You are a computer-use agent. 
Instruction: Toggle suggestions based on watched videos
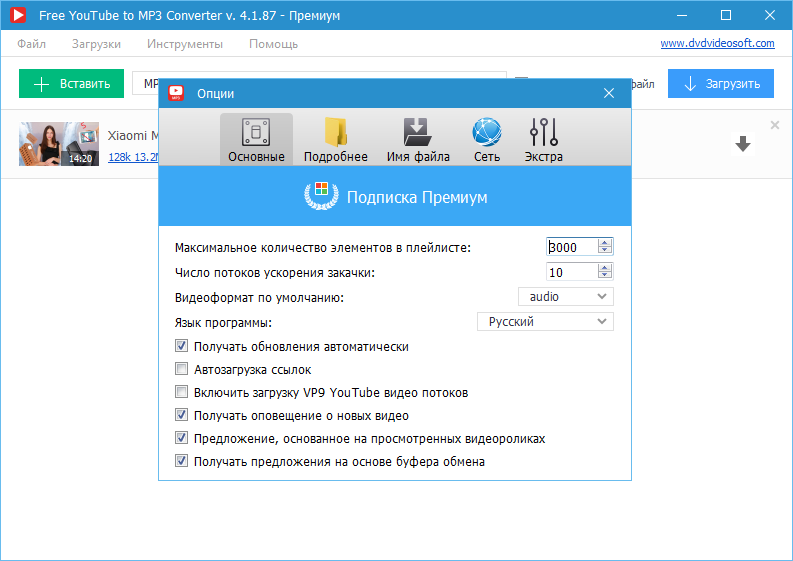(181, 438)
